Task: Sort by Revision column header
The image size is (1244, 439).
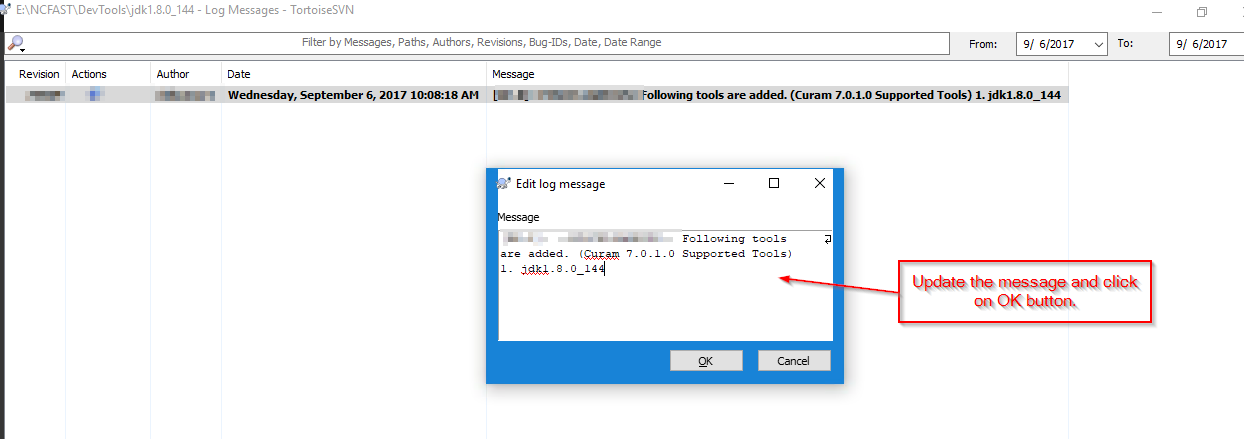Action: (39, 74)
